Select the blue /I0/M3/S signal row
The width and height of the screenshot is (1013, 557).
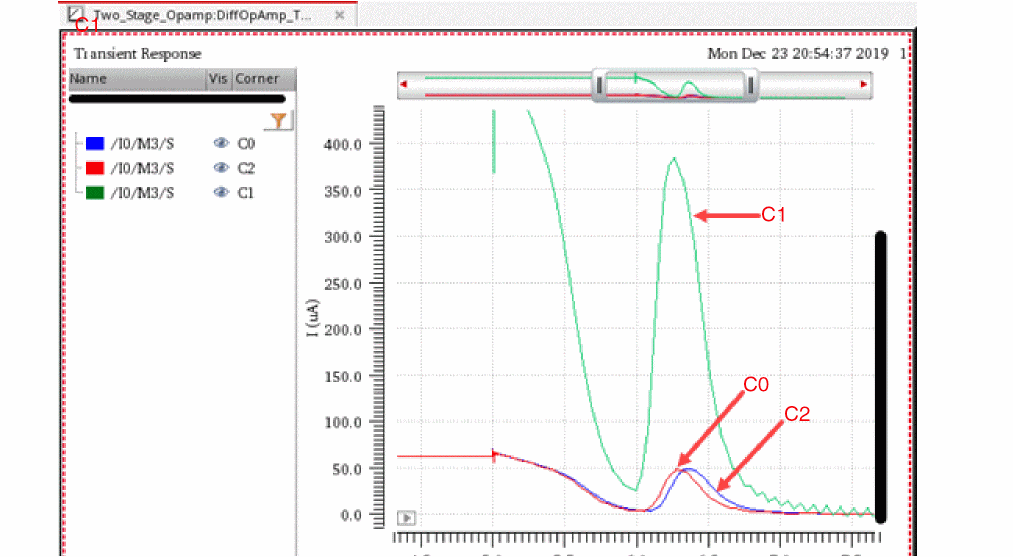coord(171,143)
